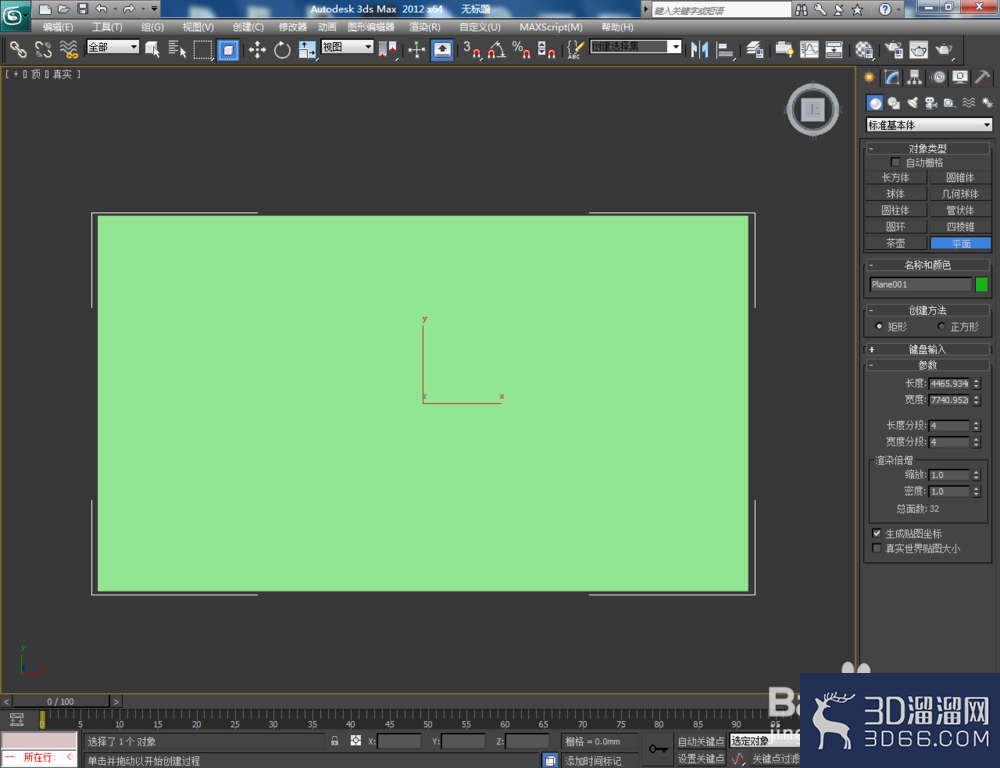1000x768 pixels.
Task: Click the 长方体 box button
Action: 895,177
